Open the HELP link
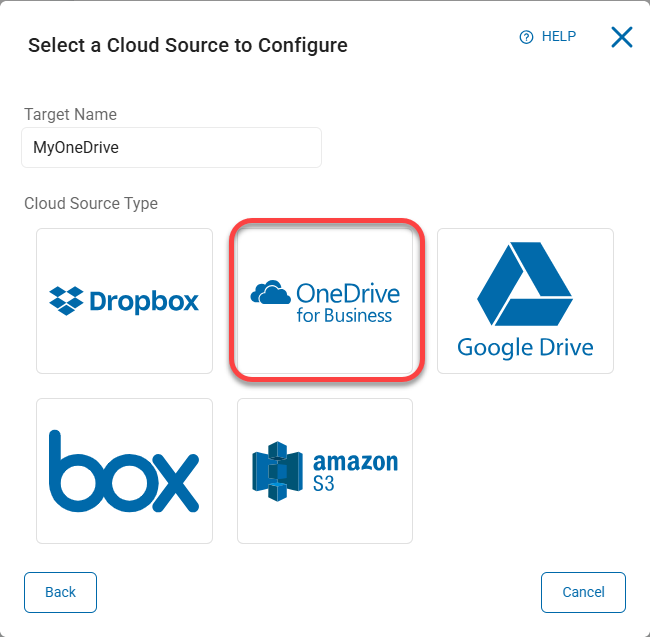This screenshot has height=637, width=650. 548,37
